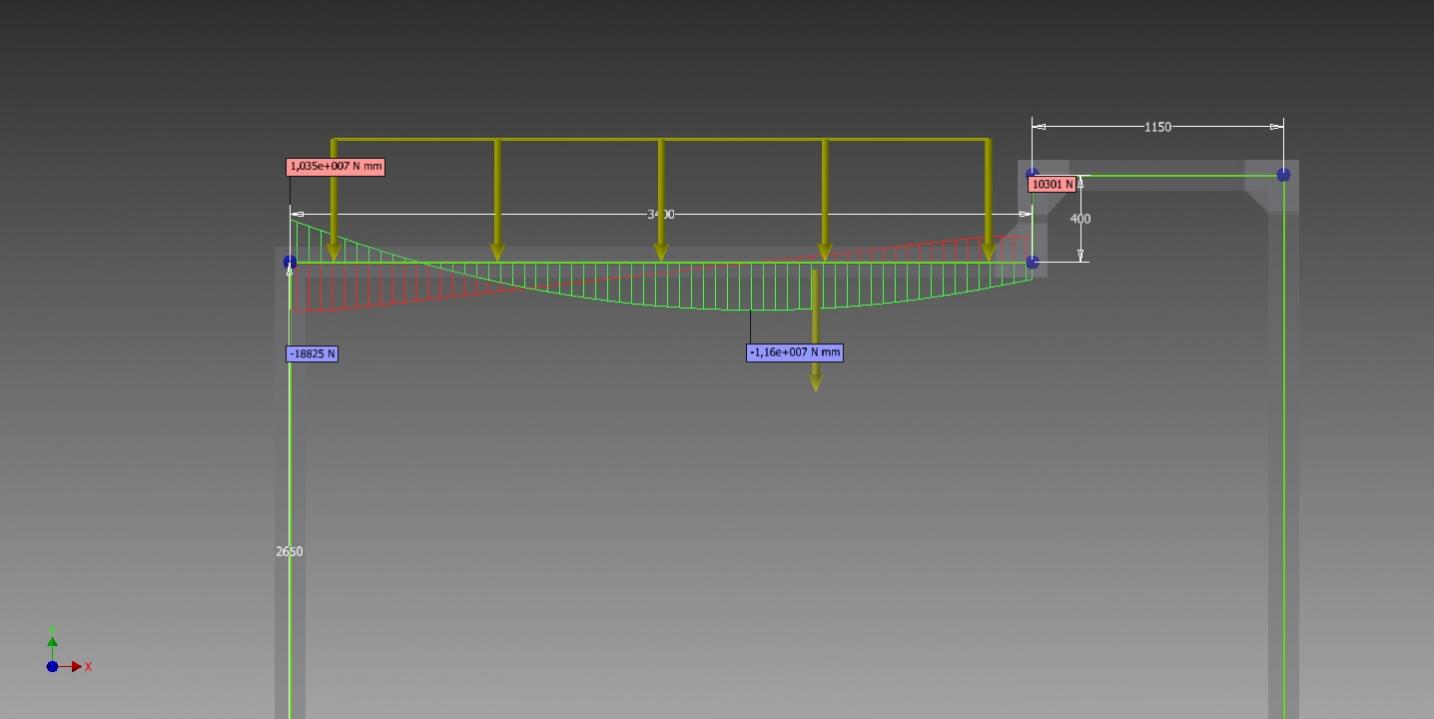This screenshot has width=1434, height=719.
Task: Click the blue node at beam's left end
Action: pos(290,262)
